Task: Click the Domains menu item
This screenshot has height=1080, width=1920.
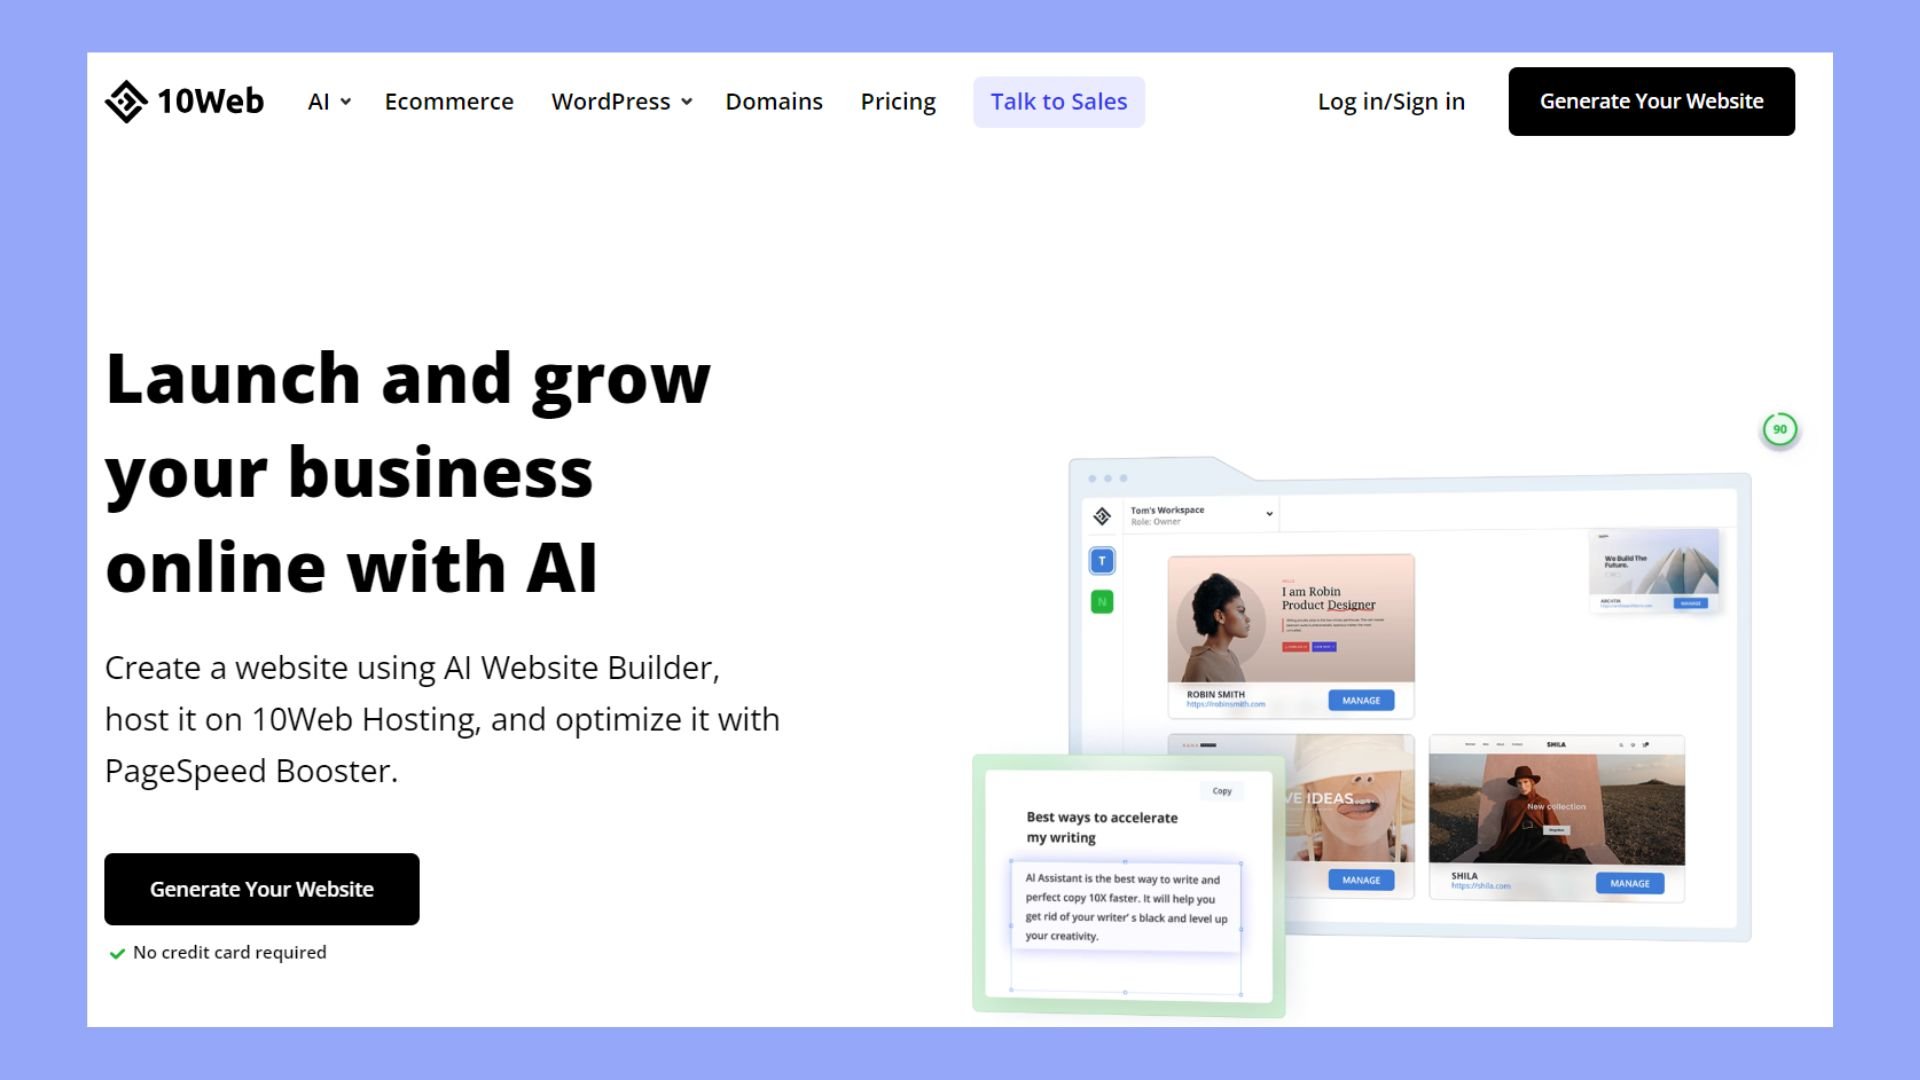Action: coord(774,100)
